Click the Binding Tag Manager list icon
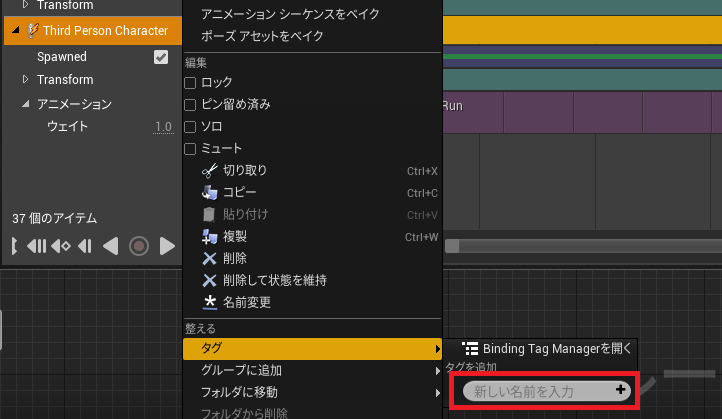The image size is (722, 419). coord(470,349)
